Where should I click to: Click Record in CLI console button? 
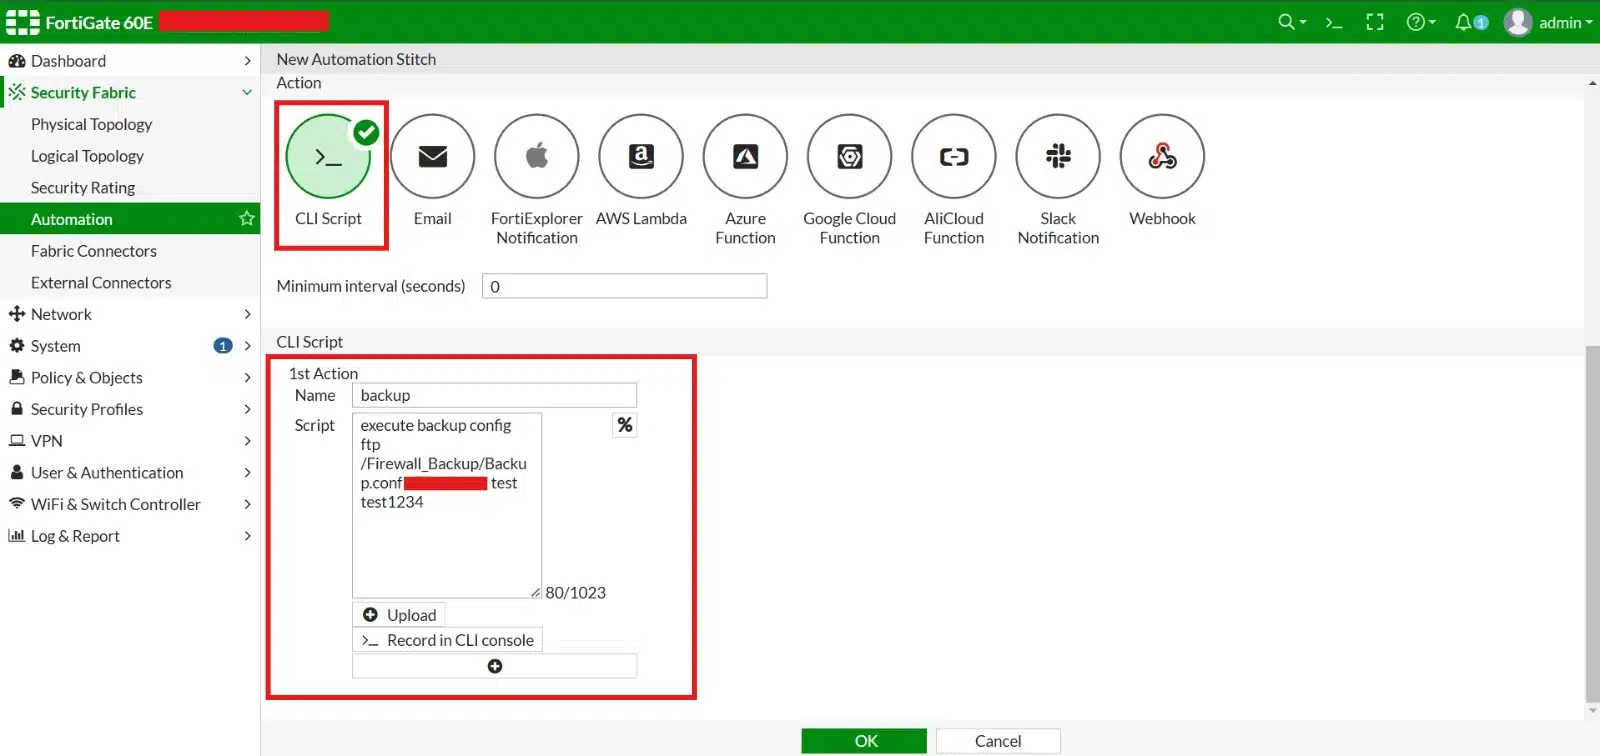[447, 640]
